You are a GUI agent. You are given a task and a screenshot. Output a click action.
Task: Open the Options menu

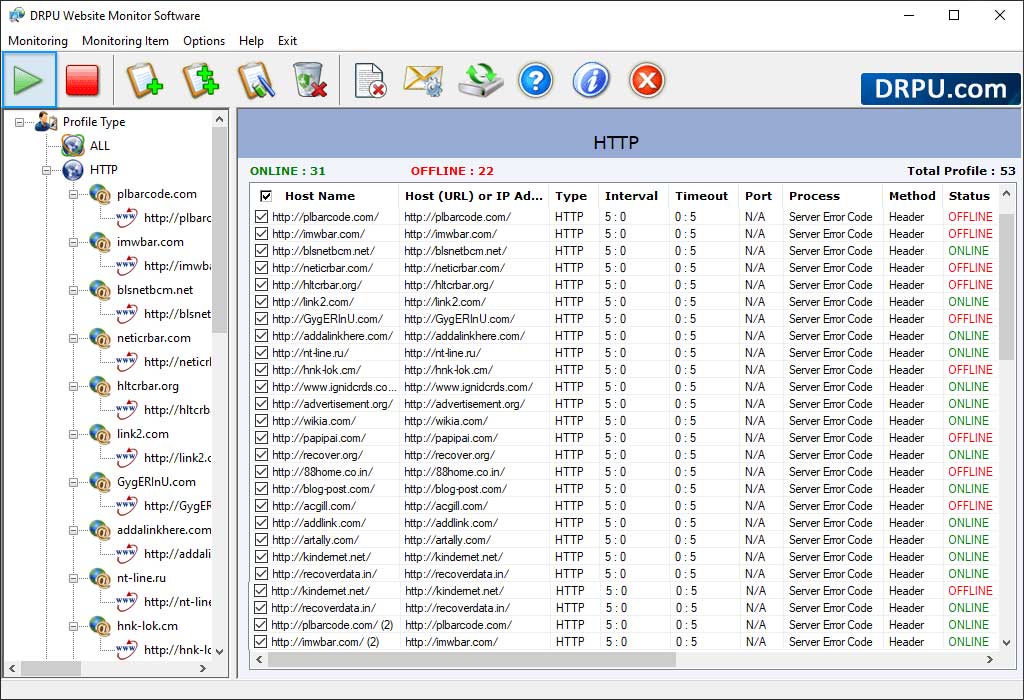click(x=204, y=40)
